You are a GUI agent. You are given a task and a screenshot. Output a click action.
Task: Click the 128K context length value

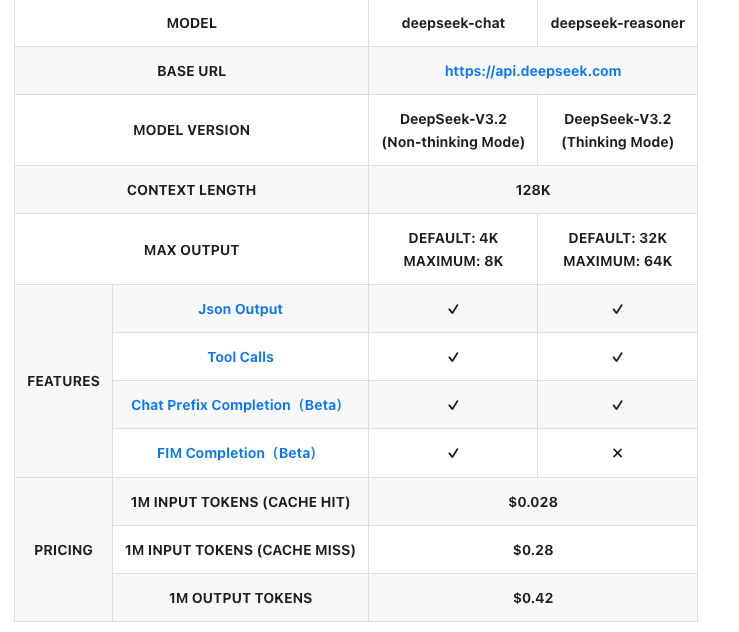[533, 190]
